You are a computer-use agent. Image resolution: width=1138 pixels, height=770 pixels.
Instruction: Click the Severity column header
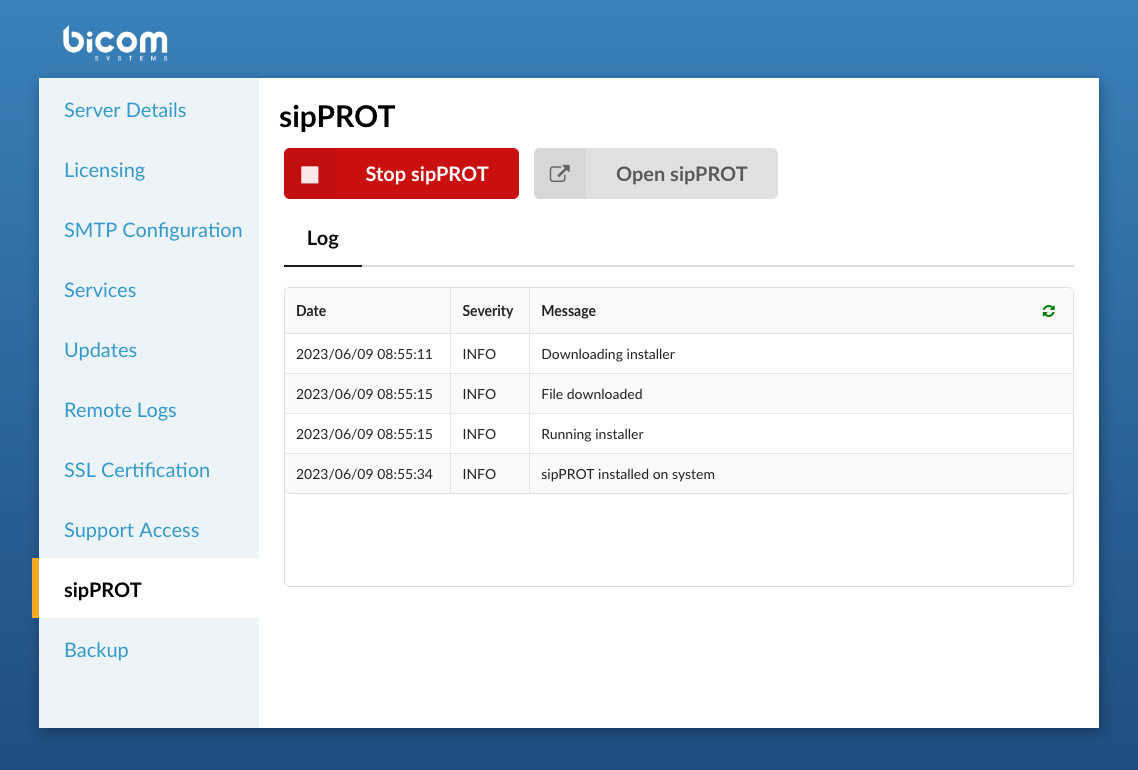pos(487,311)
